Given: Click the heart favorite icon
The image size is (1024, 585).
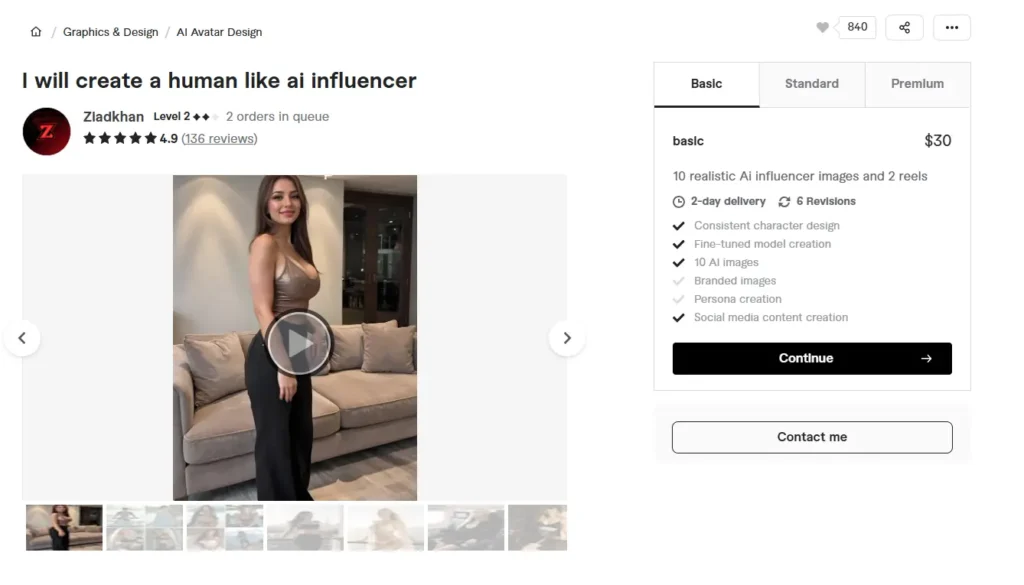Looking at the screenshot, I should [x=823, y=28].
